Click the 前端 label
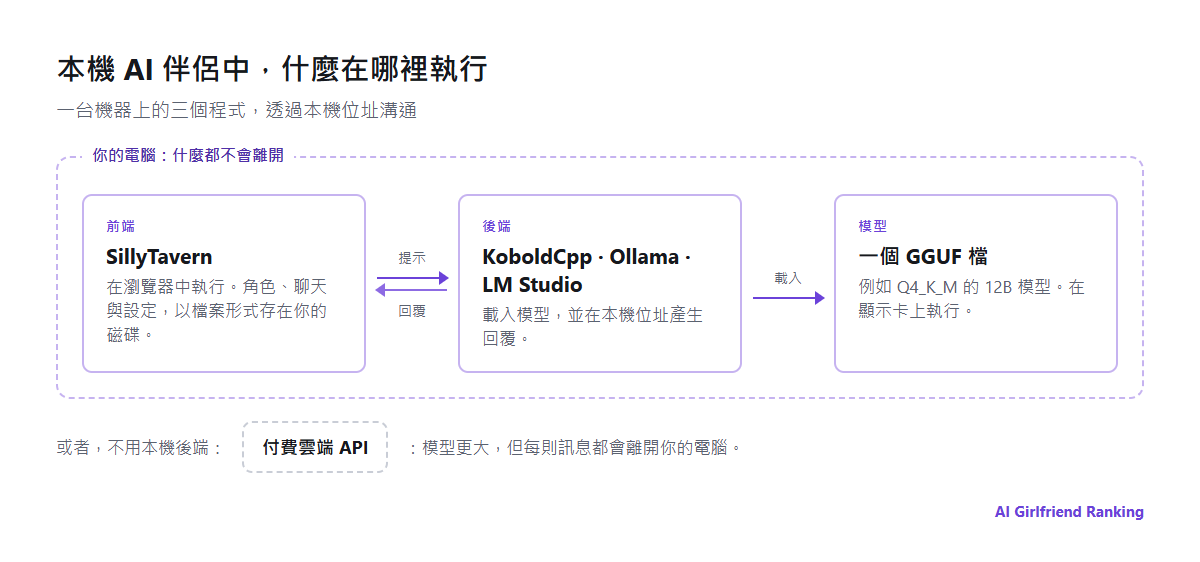Image resolution: width=1200 pixels, height=562 pixels. (120, 226)
